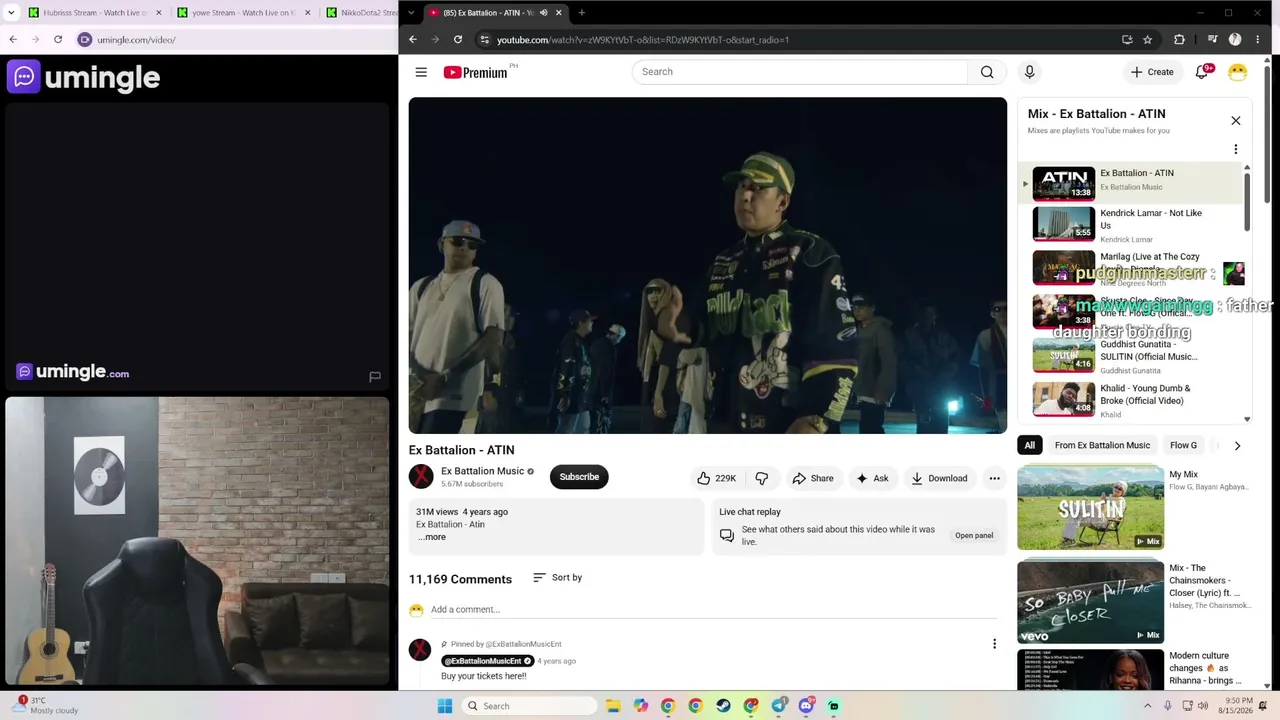
Task: Click the Ex Battalion Music channel name
Action: (482, 471)
